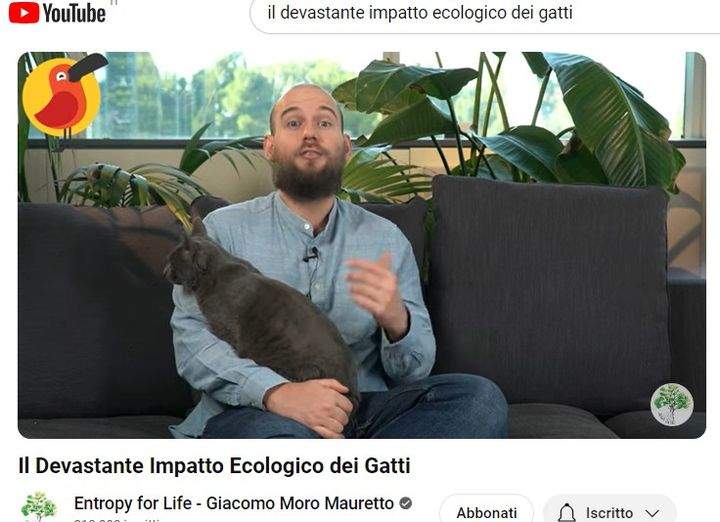Click the video title 'Il Devastante Impatto Ecologico dei Gatti'
The width and height of the screenshot is (720, 522).
pyautogui.click(x=214, y=466)
